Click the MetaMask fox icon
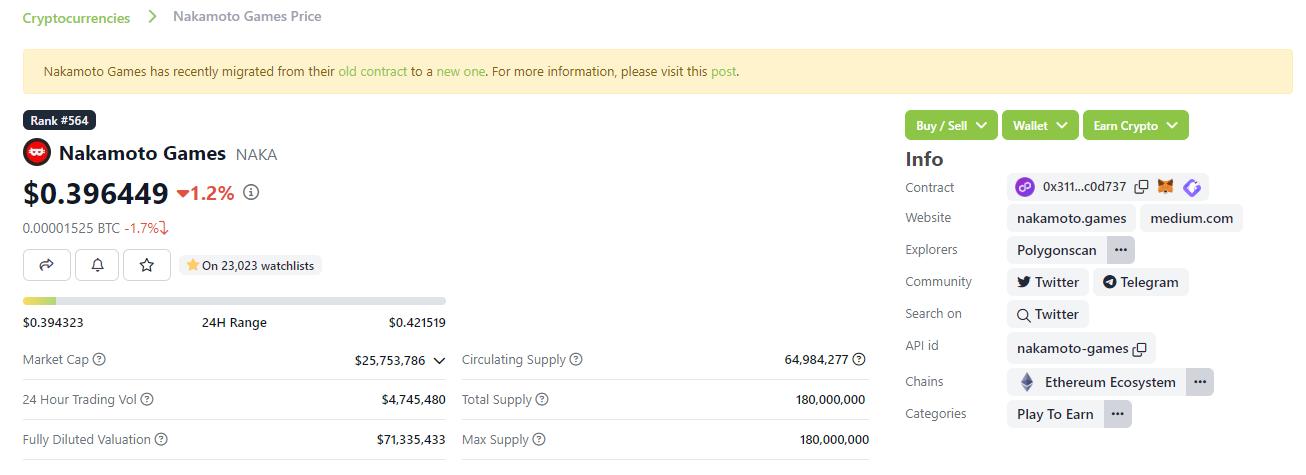The width and height of the screenshot is (1306, 475). click(x=1165, y=187)
